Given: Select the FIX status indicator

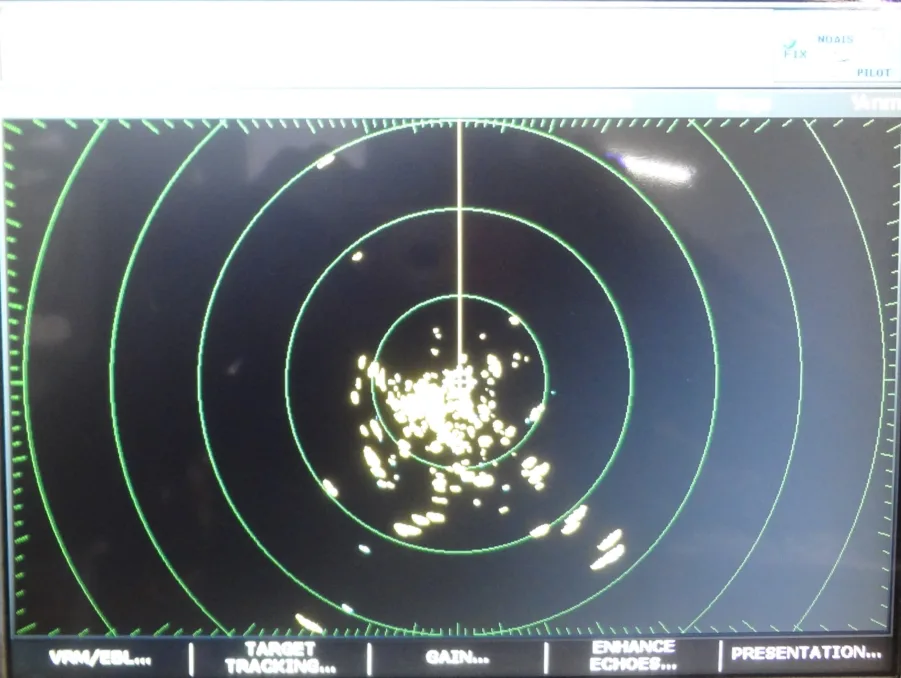Looking at the screenshot, I should click(795, 51).
